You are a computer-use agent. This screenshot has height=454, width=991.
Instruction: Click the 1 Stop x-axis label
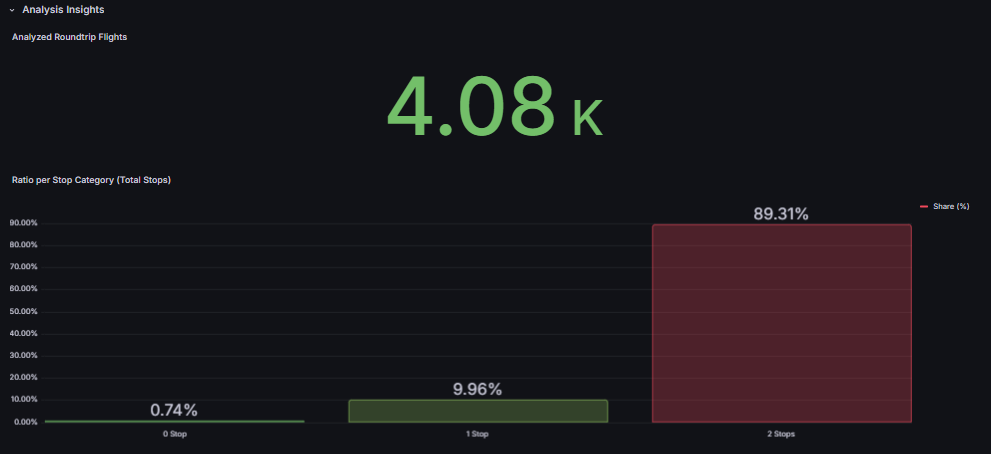pos(477,434)
